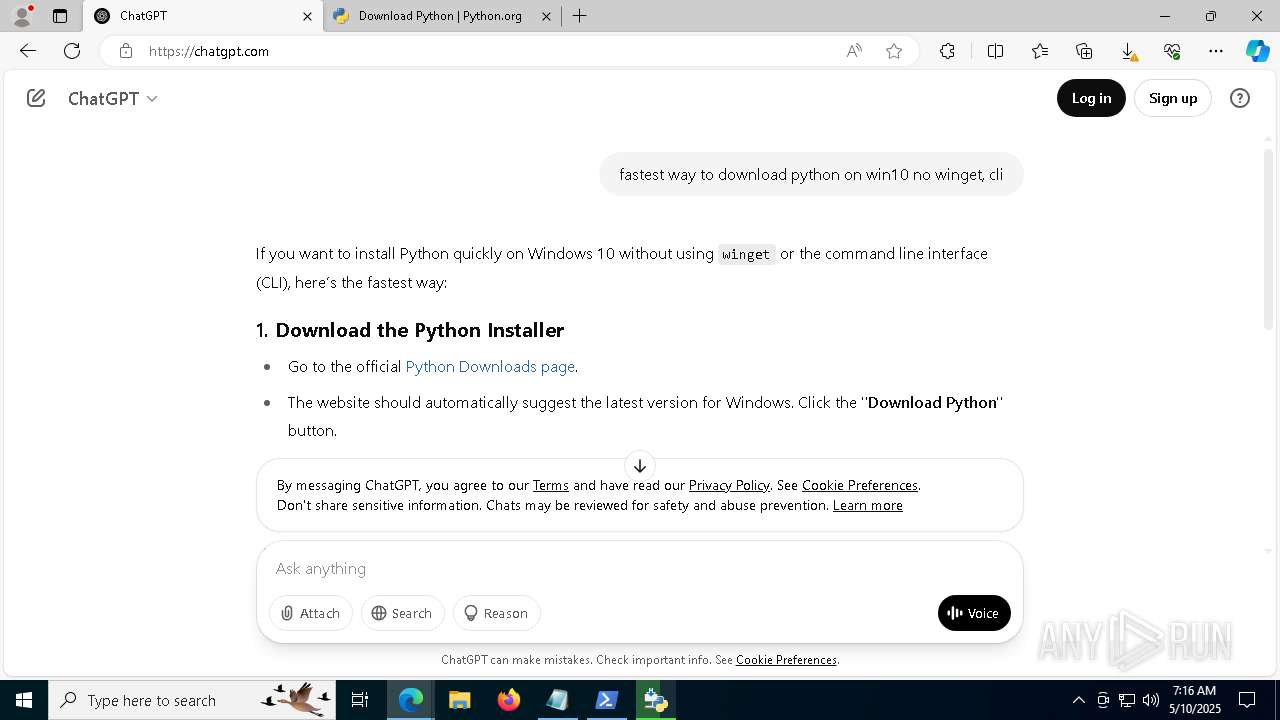Open the Terms link
Screen dimensions: 1280x720
point(551,485)
